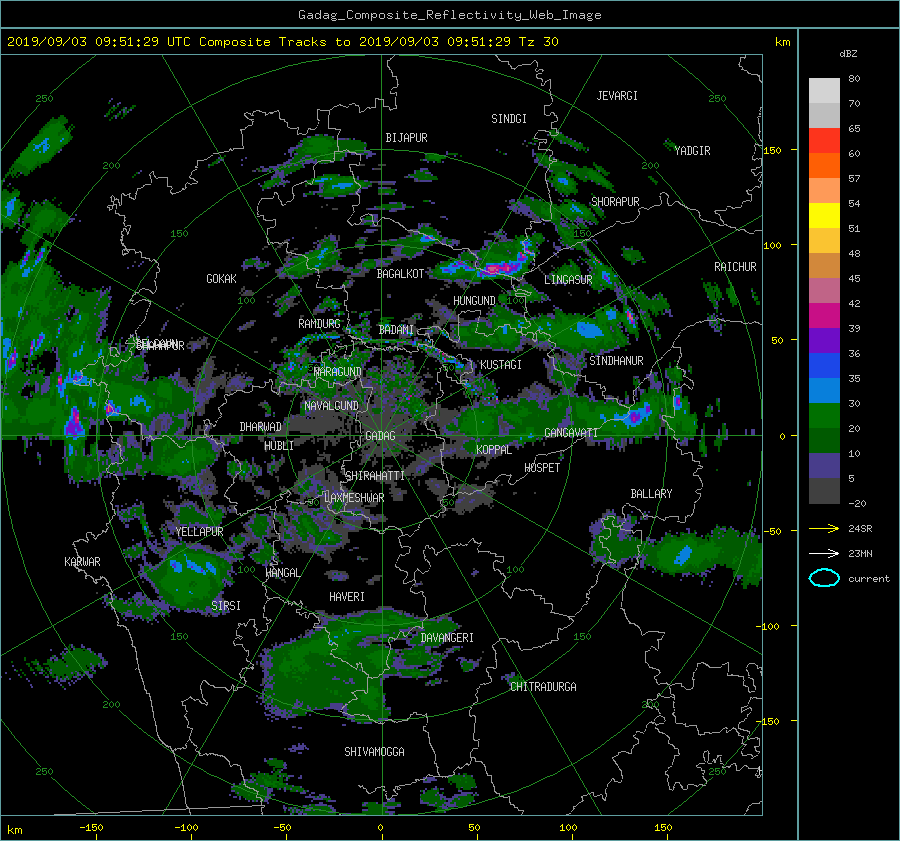Click the HUNGUND city label

tap(474, 301)
